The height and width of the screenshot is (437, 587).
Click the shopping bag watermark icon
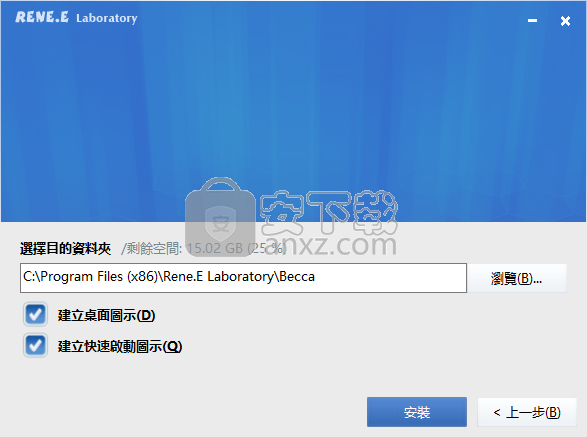coord(220,216)
